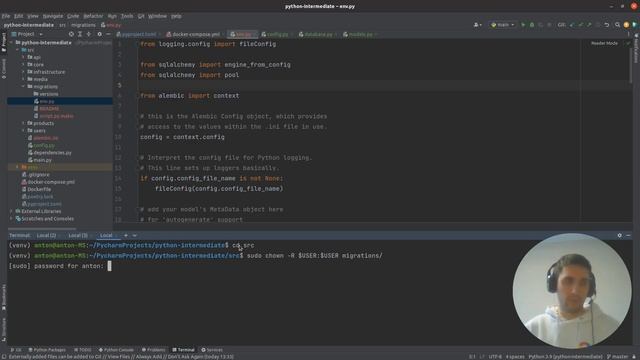Open the Bookmarks side tab
The height and width of the screenshot is (360, 640).
coord(4,297)
